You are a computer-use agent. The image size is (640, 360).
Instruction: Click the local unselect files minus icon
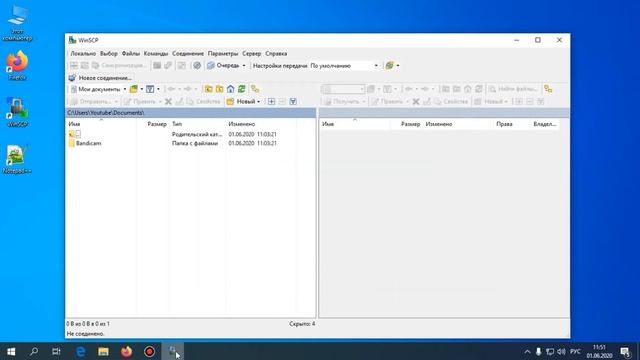[282, 102]
